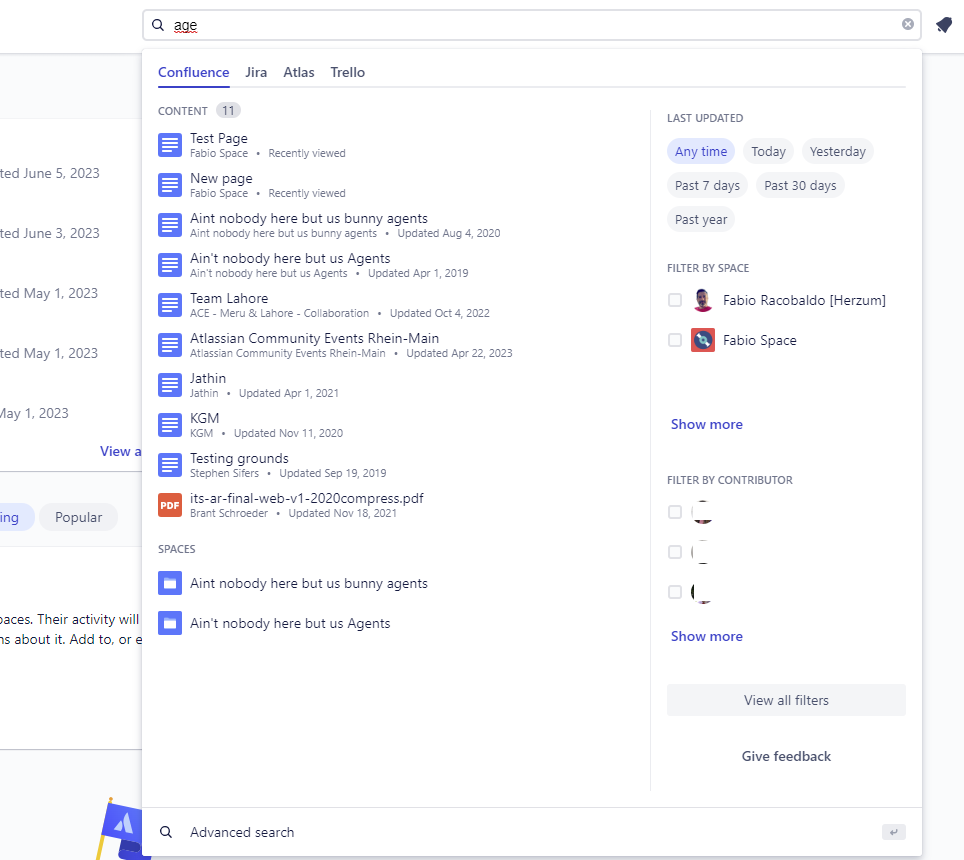Open notifications via the bell icon
The width and height of the screenshot is (964, 860).
click(944, 25)
